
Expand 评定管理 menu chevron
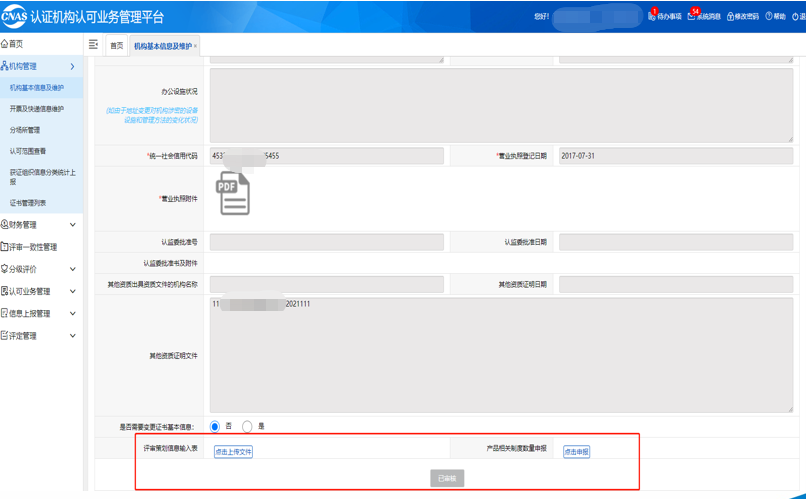pyautogui.click(x=72, y=336)
